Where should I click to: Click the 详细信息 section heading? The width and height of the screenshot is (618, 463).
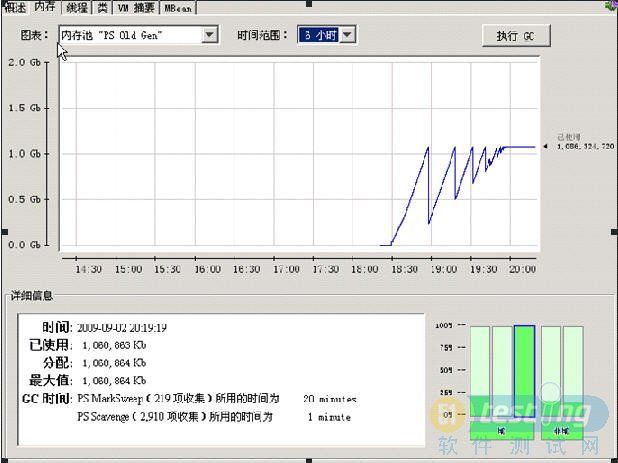[32, 296]
